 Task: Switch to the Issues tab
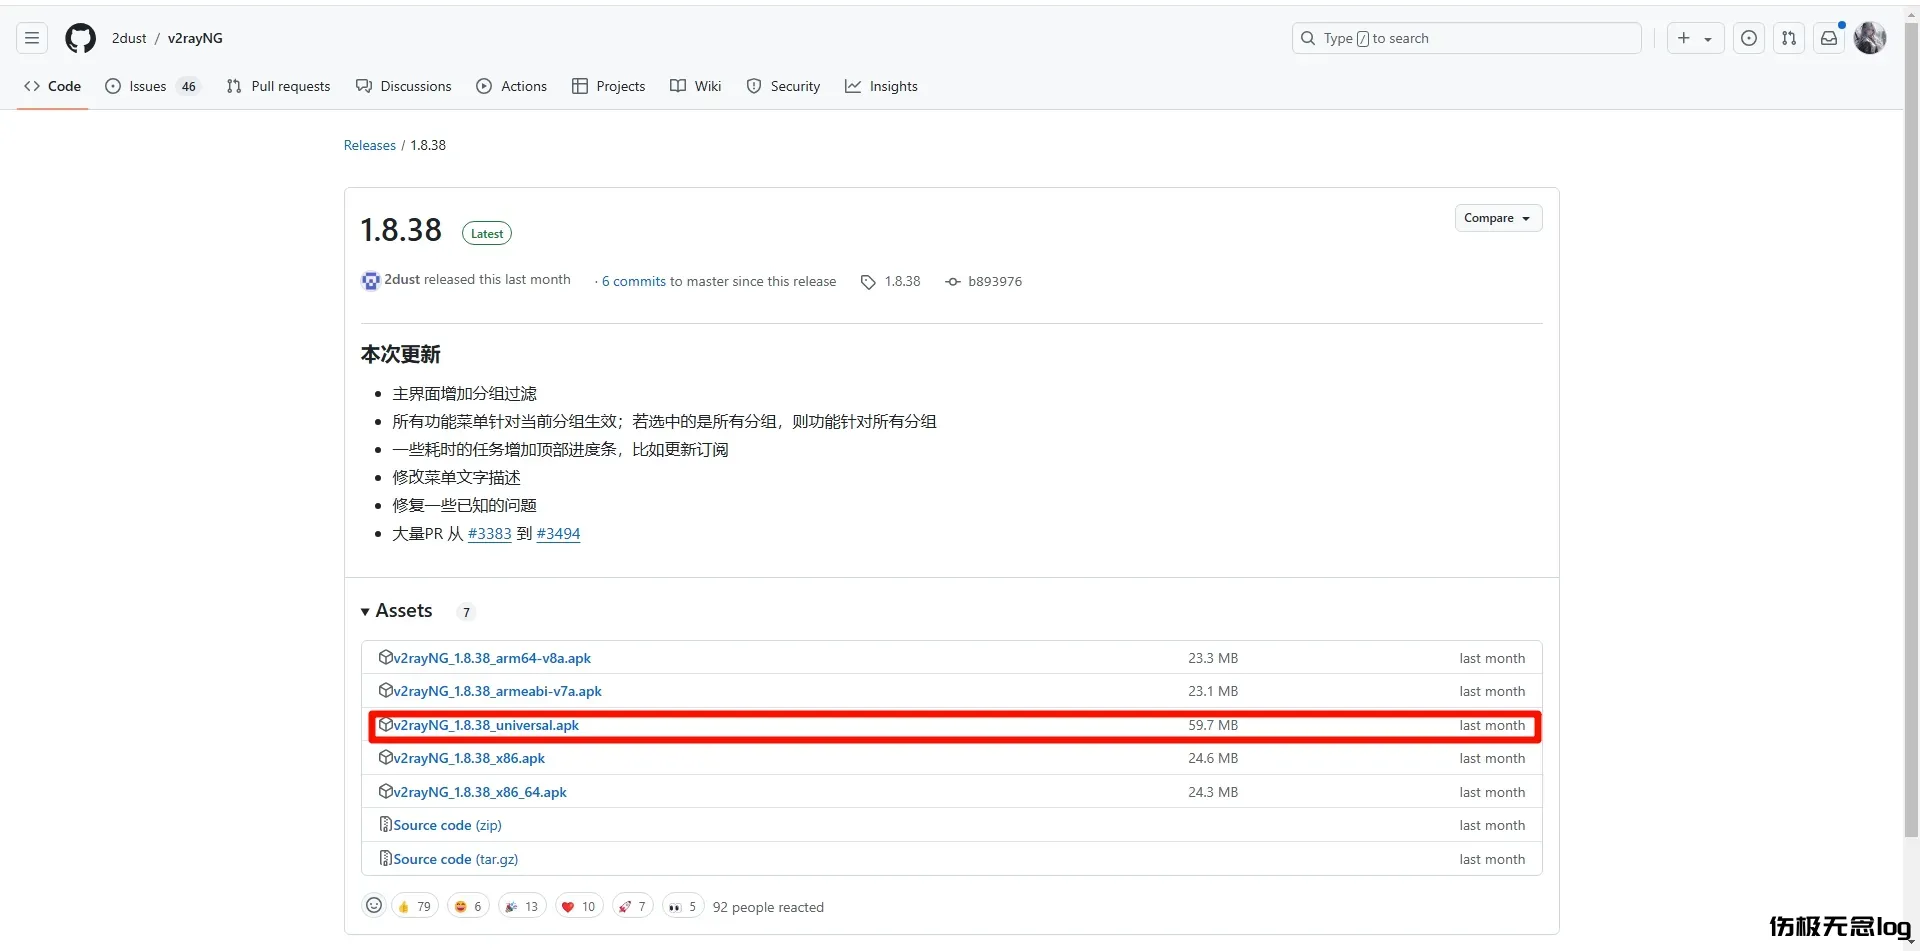(152, 86)
